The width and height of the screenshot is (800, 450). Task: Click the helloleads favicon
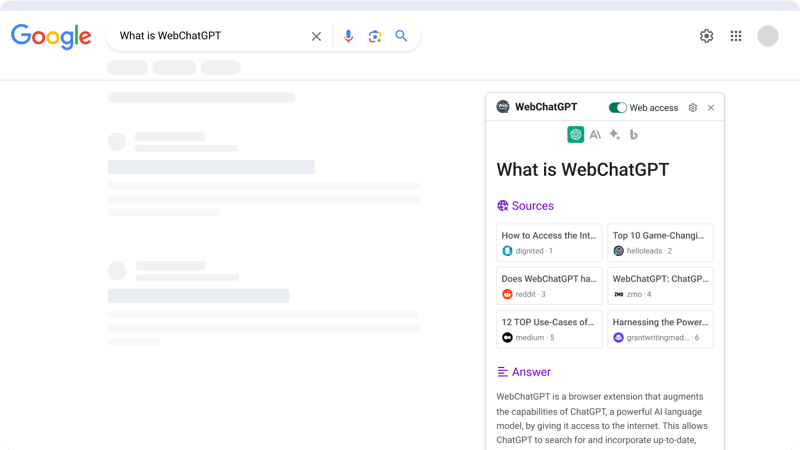pos(618,251)
